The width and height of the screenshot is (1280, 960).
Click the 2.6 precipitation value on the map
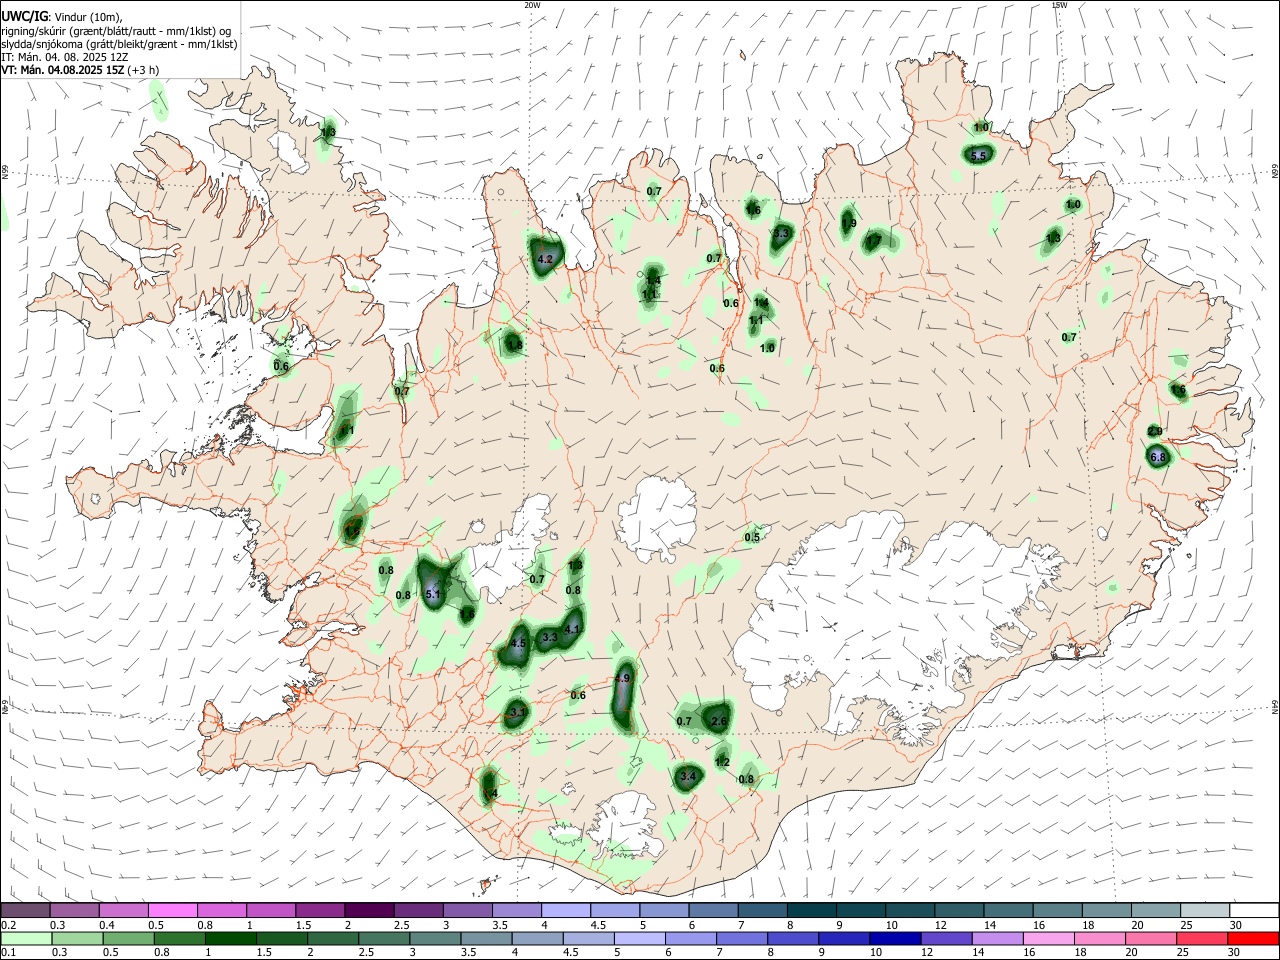(x=719, y=721)
